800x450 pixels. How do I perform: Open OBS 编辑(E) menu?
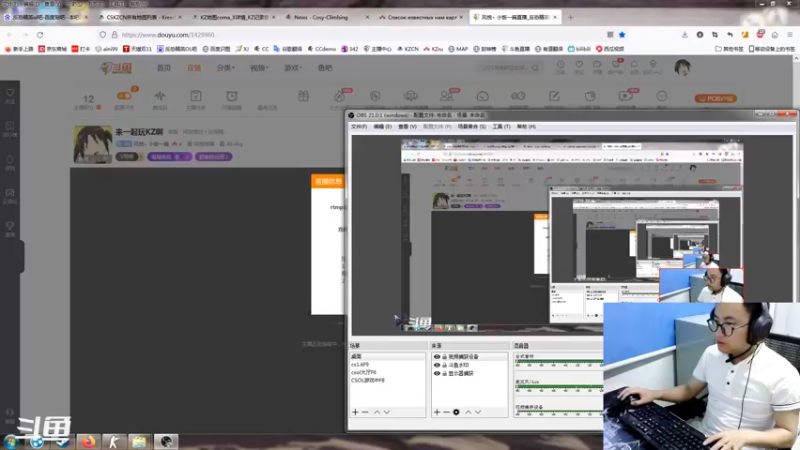(x=383, y=127)
